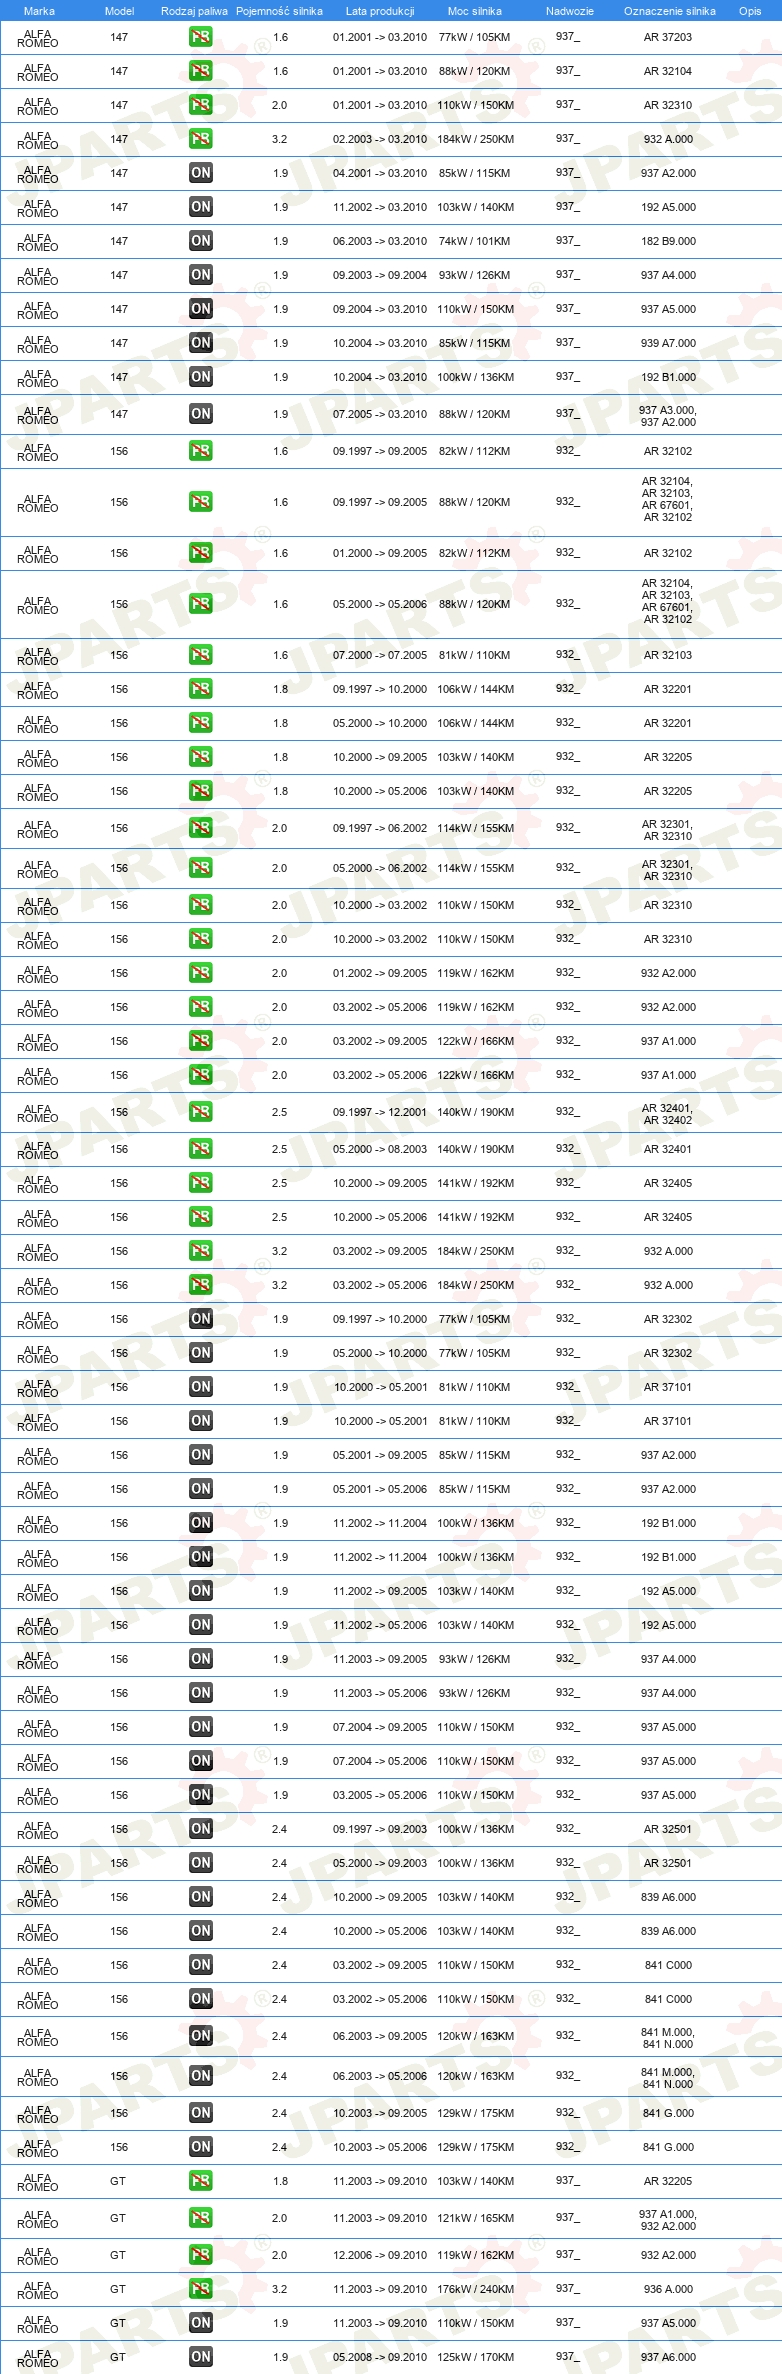782x2374 pixels.
Task: Click the Nadwozie column header
Action: (x=569, y=11)
